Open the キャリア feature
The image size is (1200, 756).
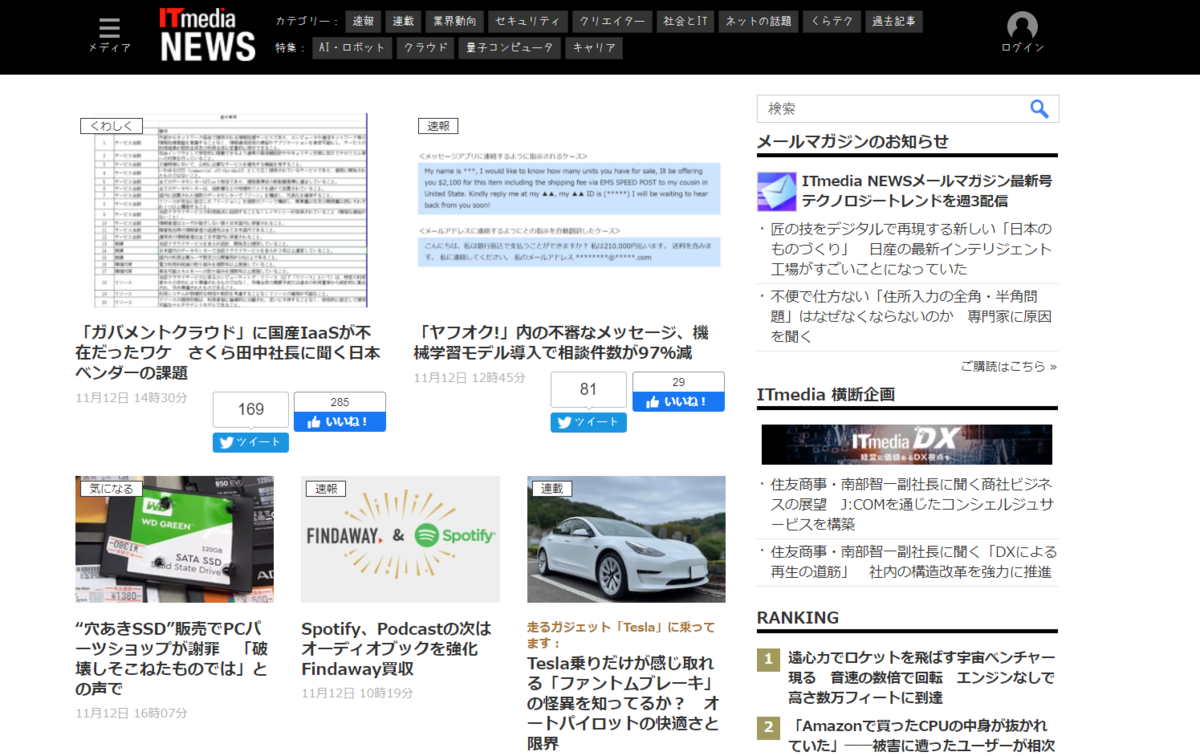(593, 48)
